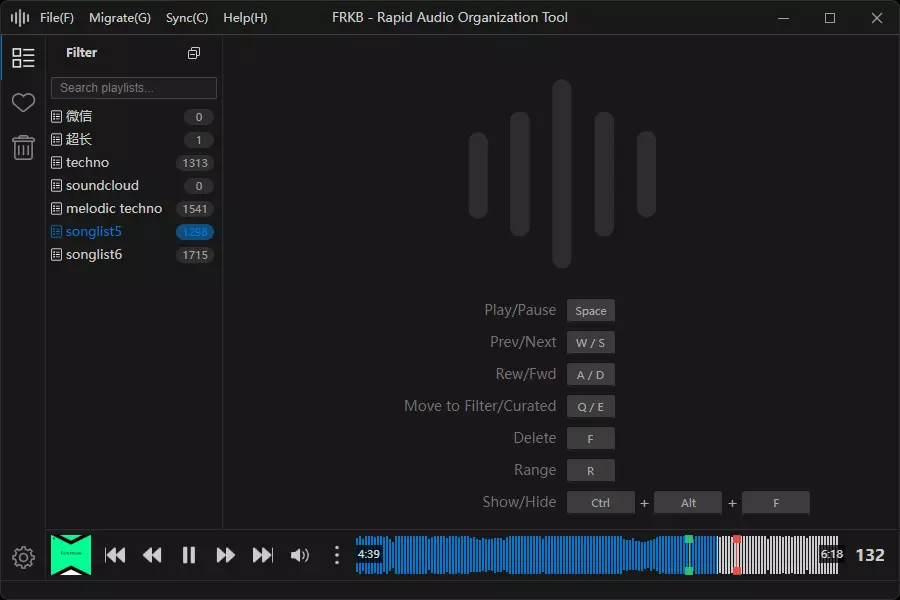900x600 pixels.
Task: Click the Search playlists input field
Action: click(134, 88)
